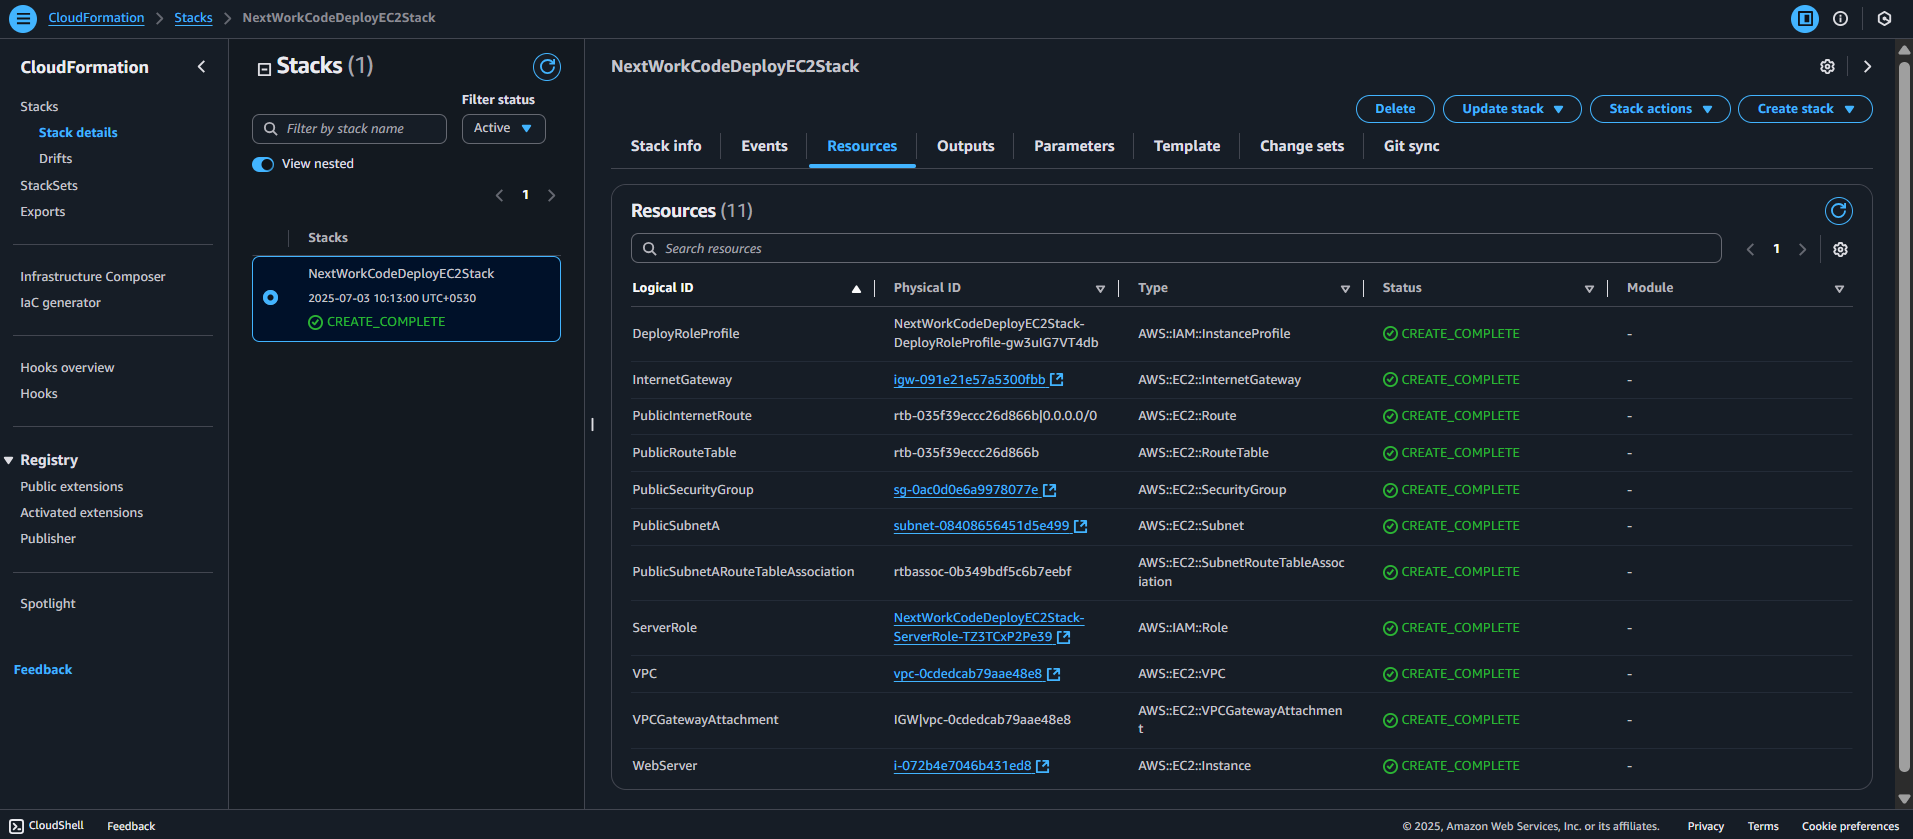Open CloudShell from the footer
The width and height of the screenshot is (1913, 839).
coord(47,826)
